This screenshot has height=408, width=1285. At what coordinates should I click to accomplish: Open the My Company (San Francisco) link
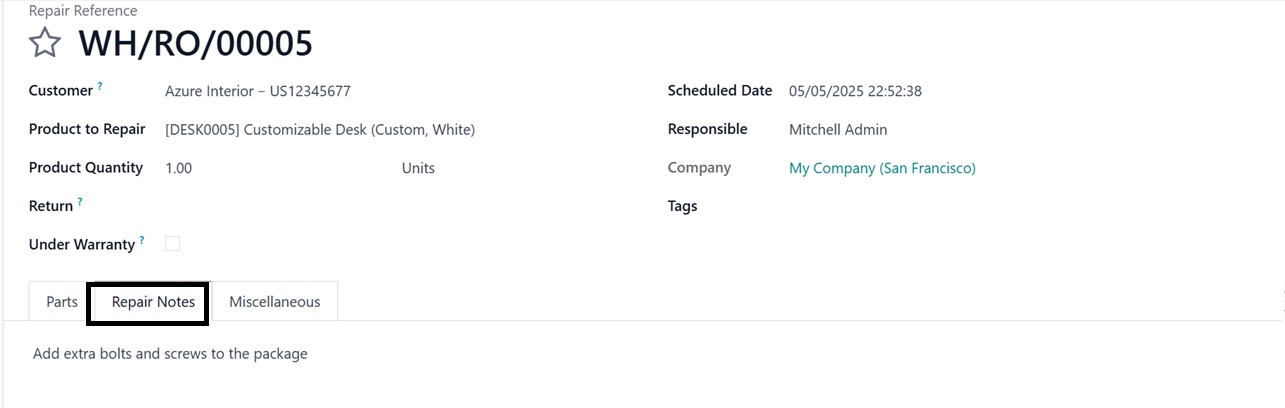(882, 168)
